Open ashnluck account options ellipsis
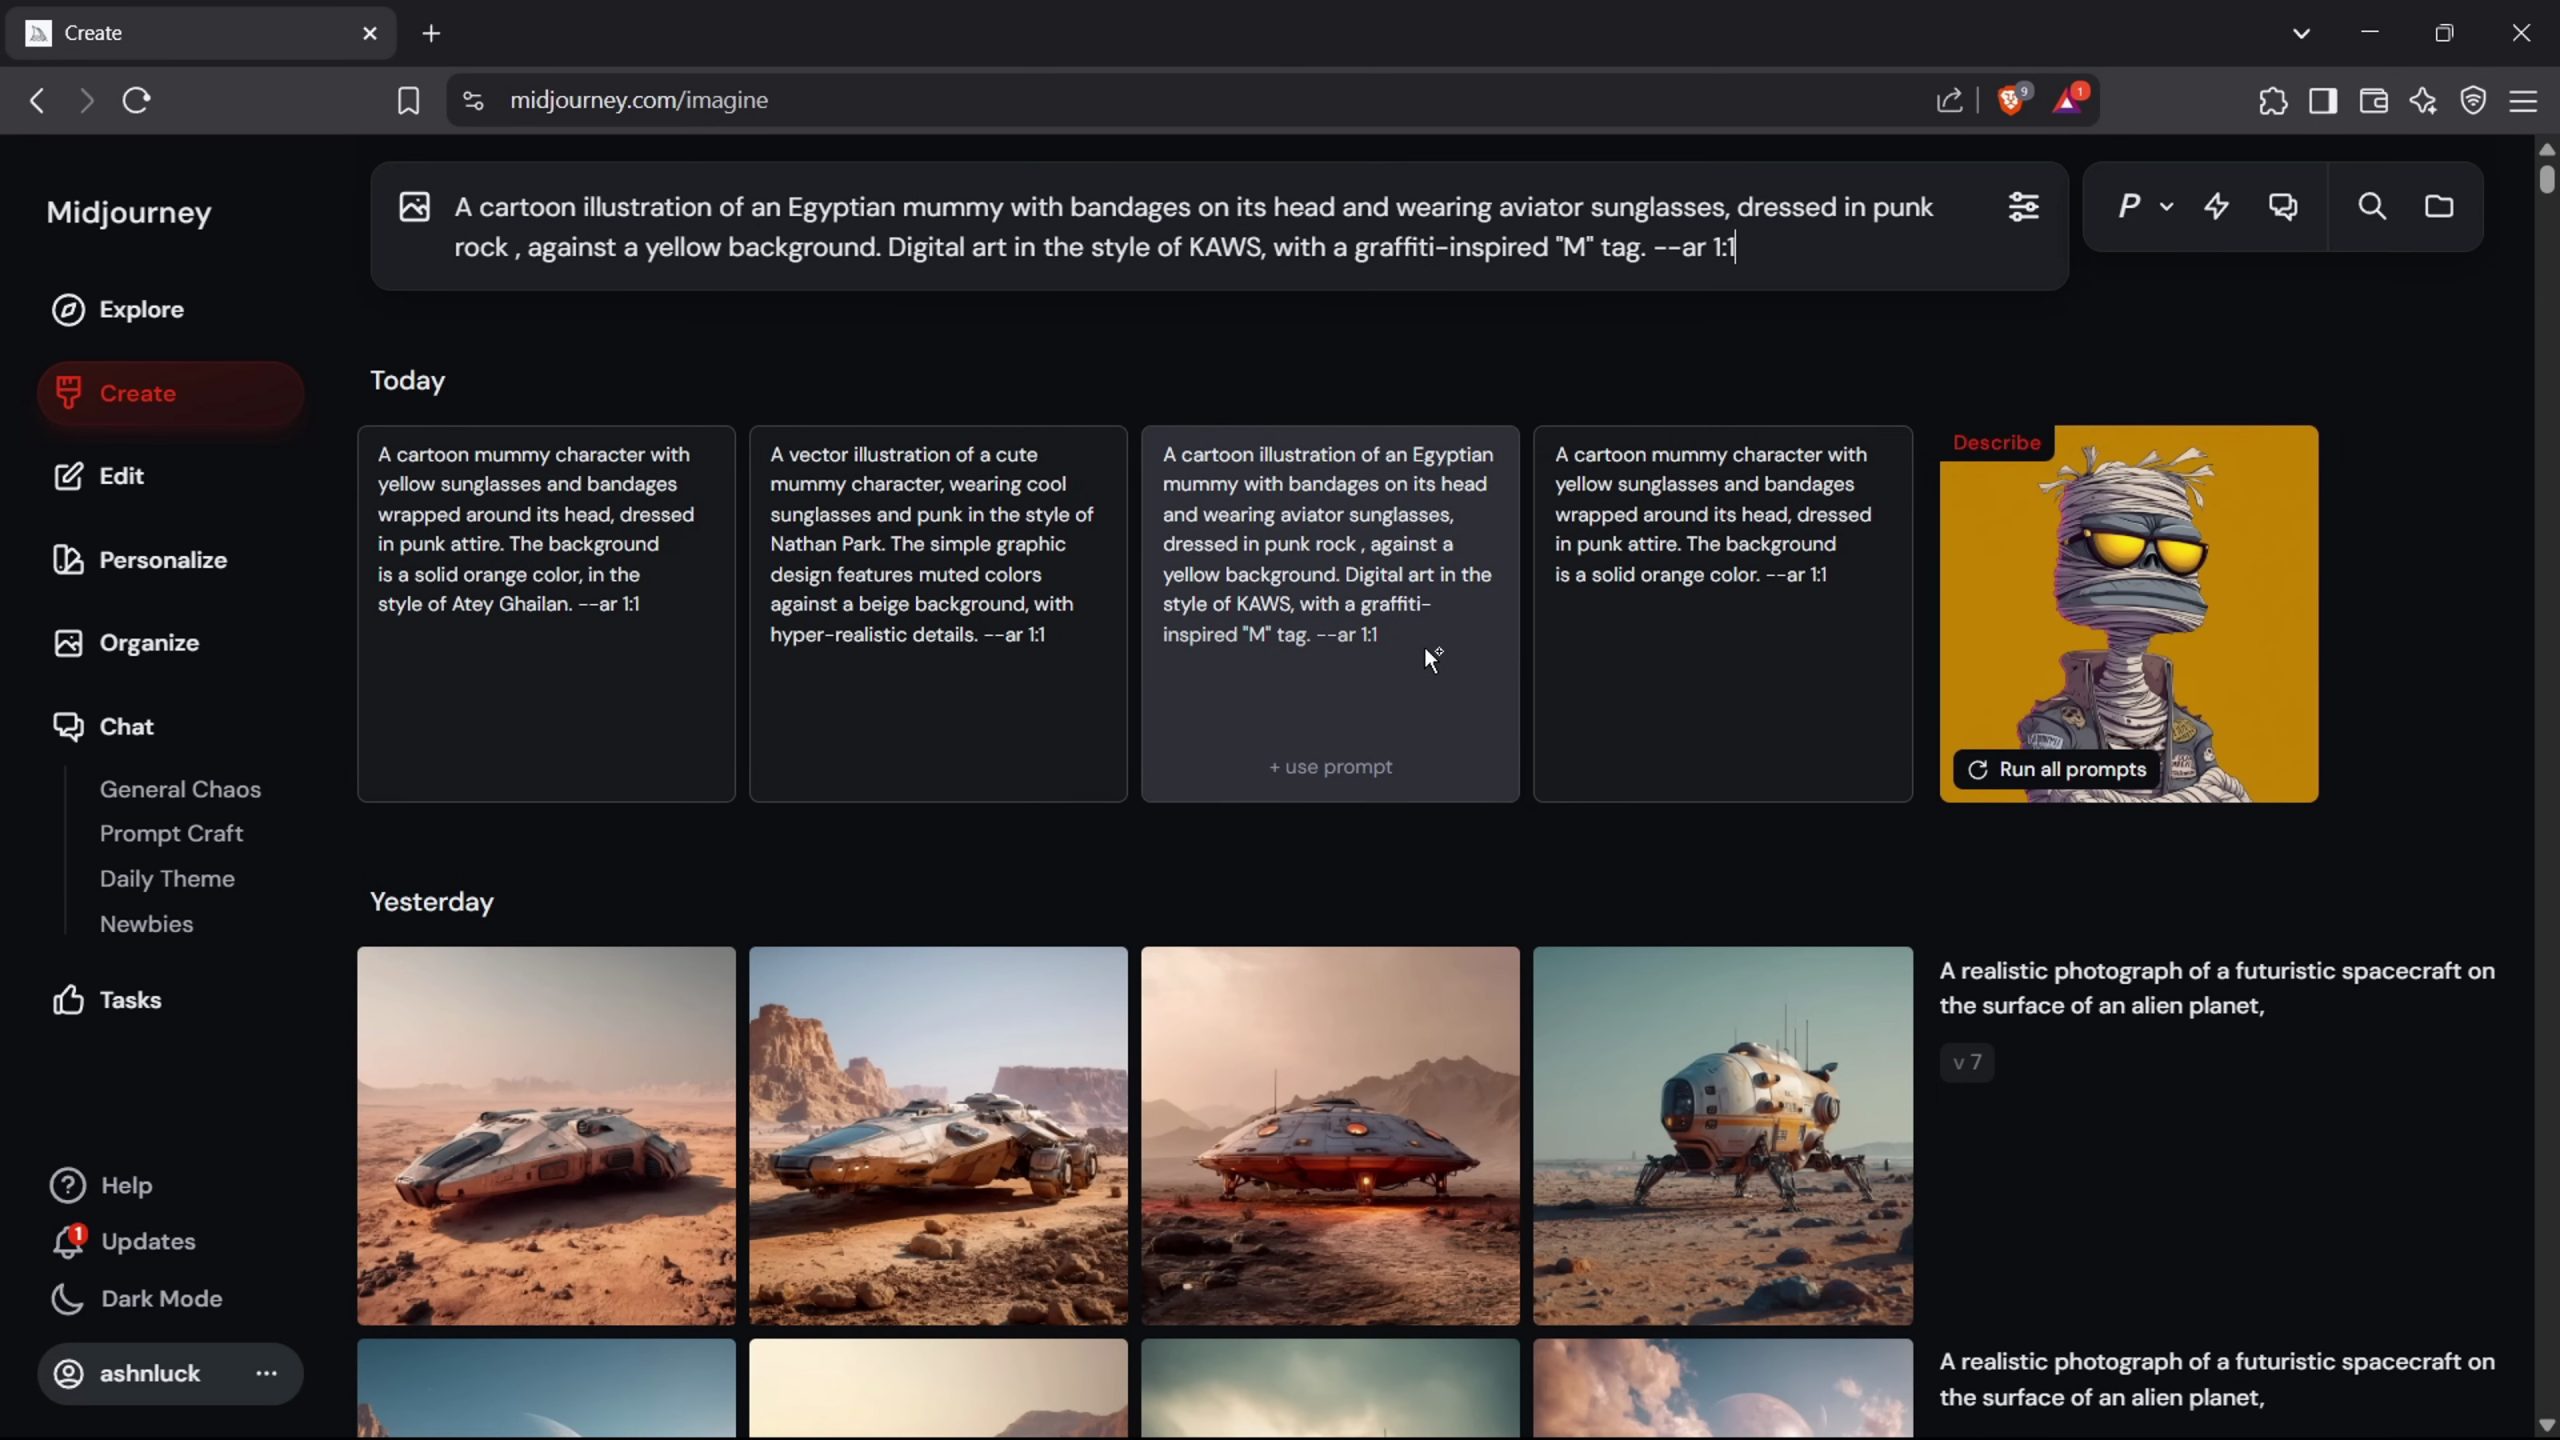Image resolution: width=2560 pixels, height=1440 pixels. click(266, 1374)
